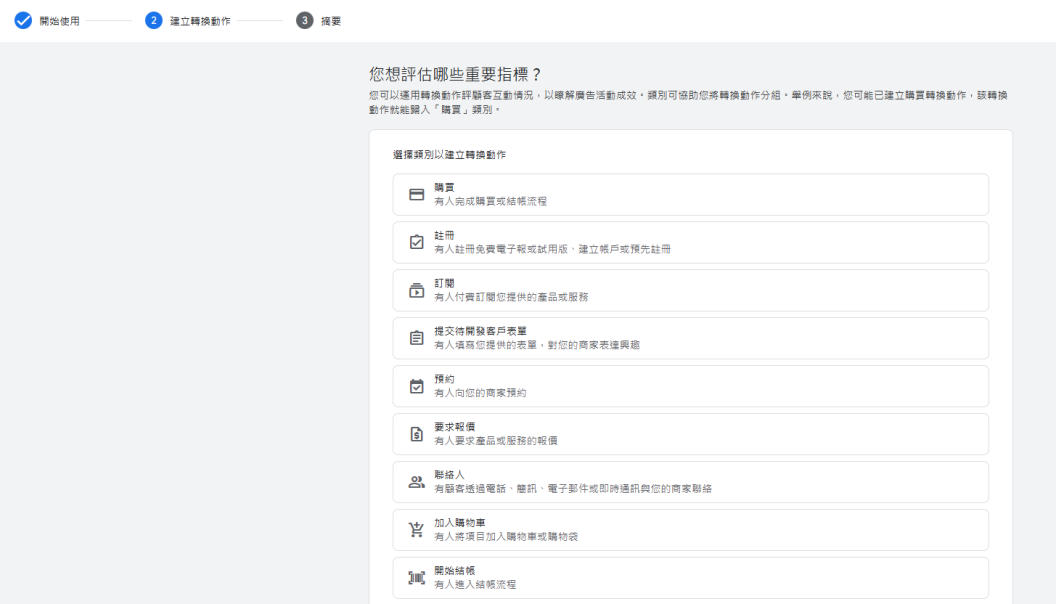Click the clipboard check icon for 註冊
This screenshot has height=604, width=1056.
[x=417, y=243]
